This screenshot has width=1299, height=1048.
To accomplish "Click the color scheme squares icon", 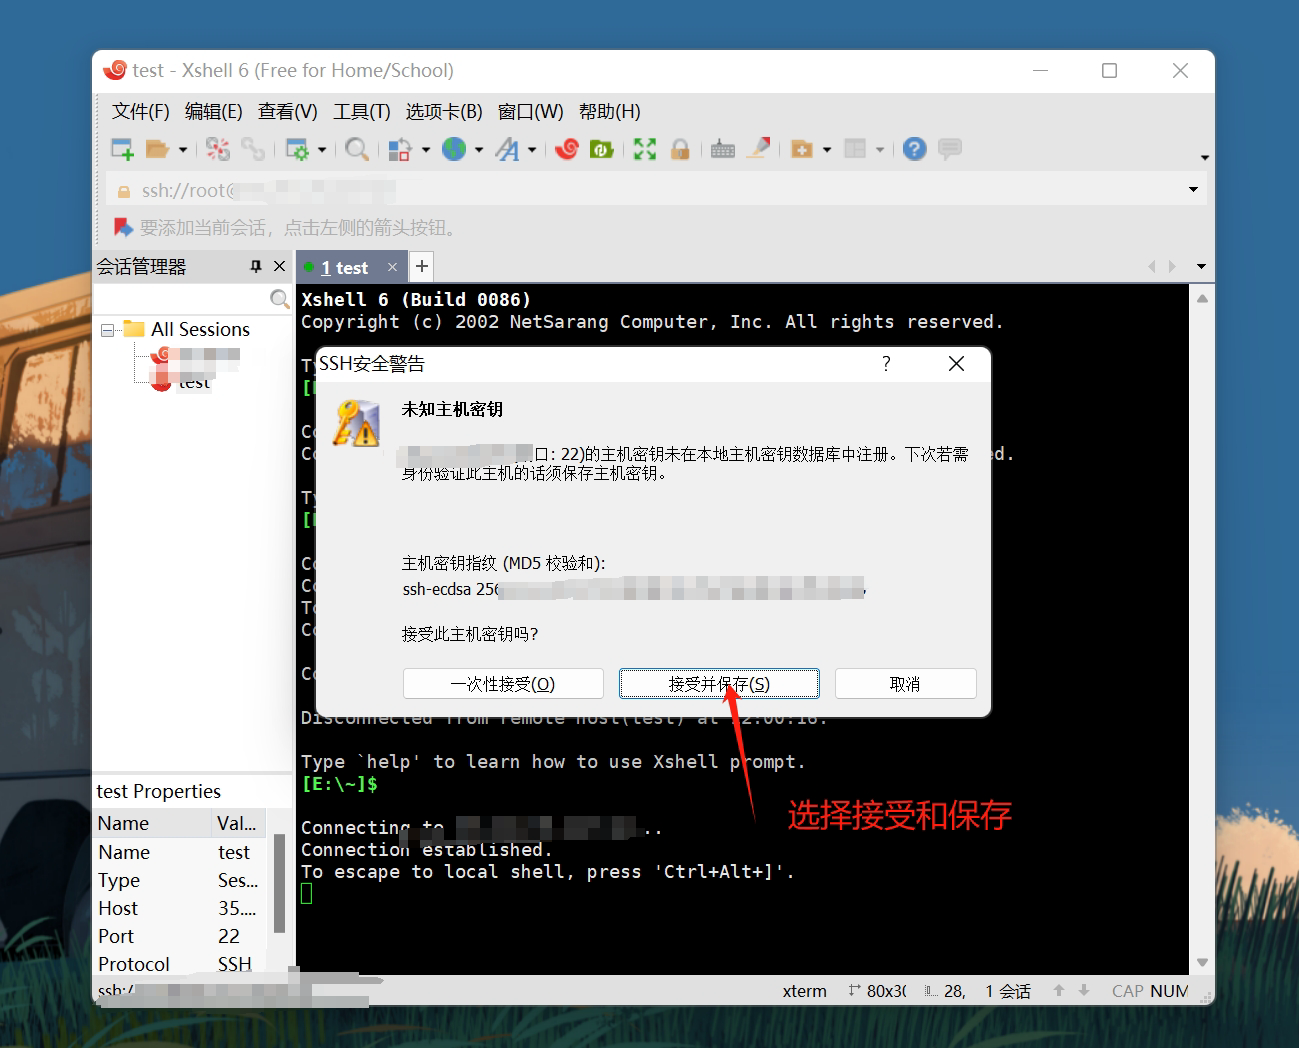I will [400, 149].
